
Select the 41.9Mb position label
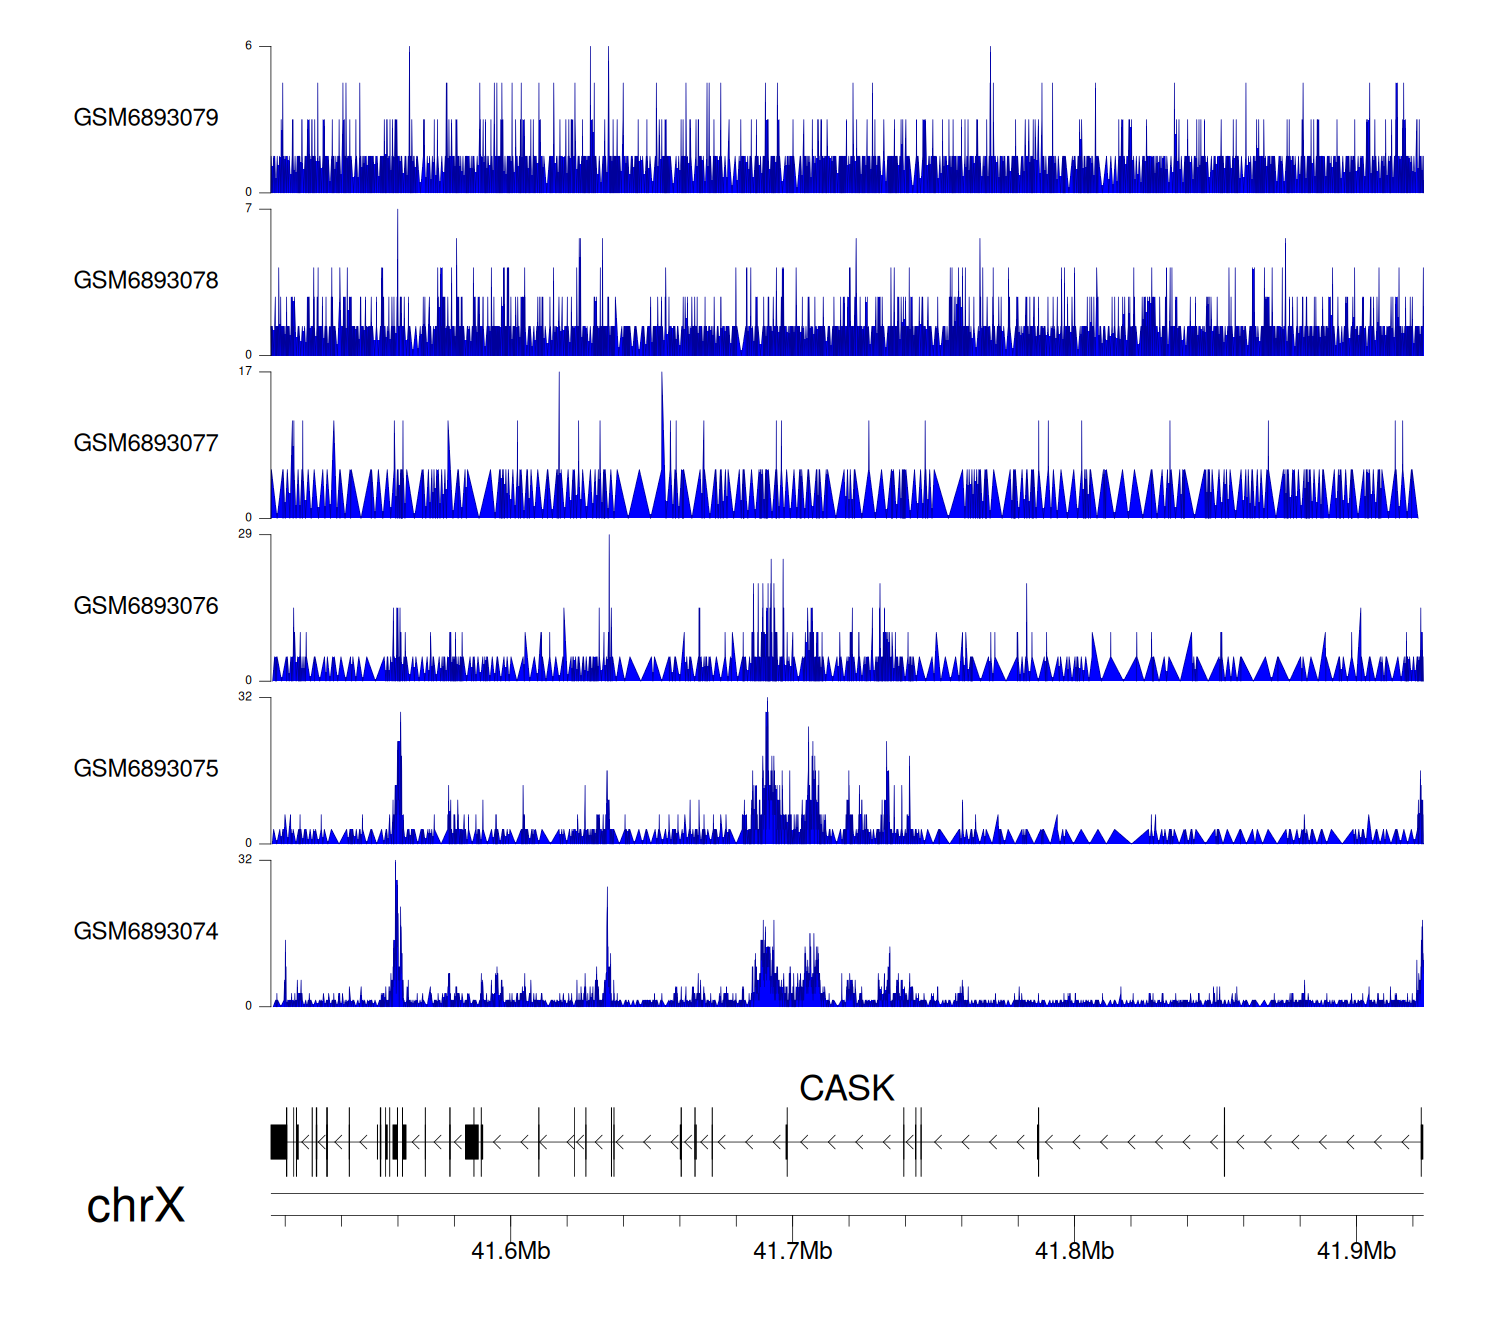coord(1356,1251)
